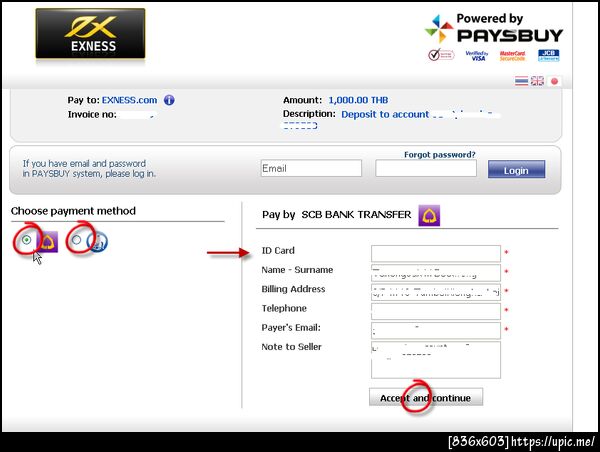Viewport: 600px width, 452px height.
Task: Click the JCB J/Secure badge
Action: [548, 55]
